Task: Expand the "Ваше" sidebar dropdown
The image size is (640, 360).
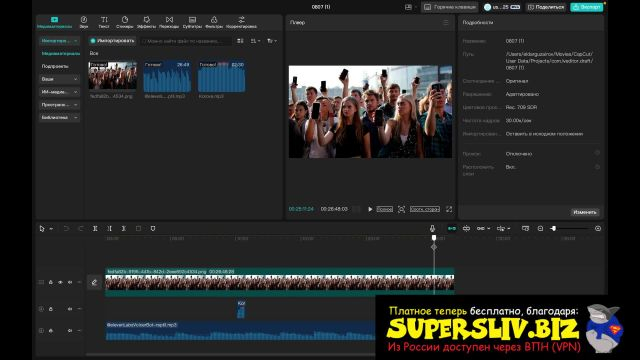Action: 59,79
